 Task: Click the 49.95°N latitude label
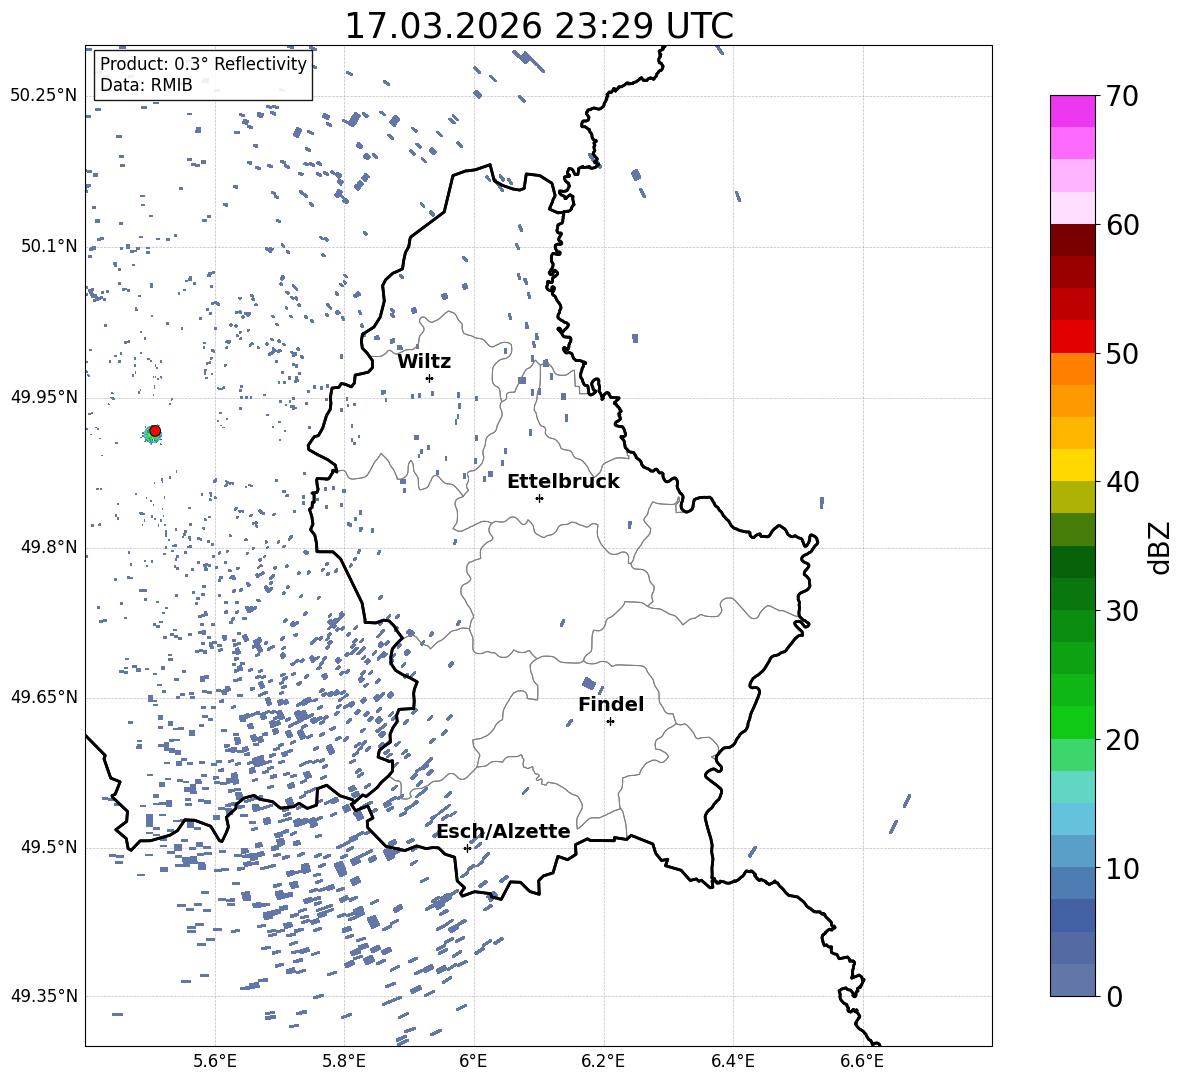[43, 396]
